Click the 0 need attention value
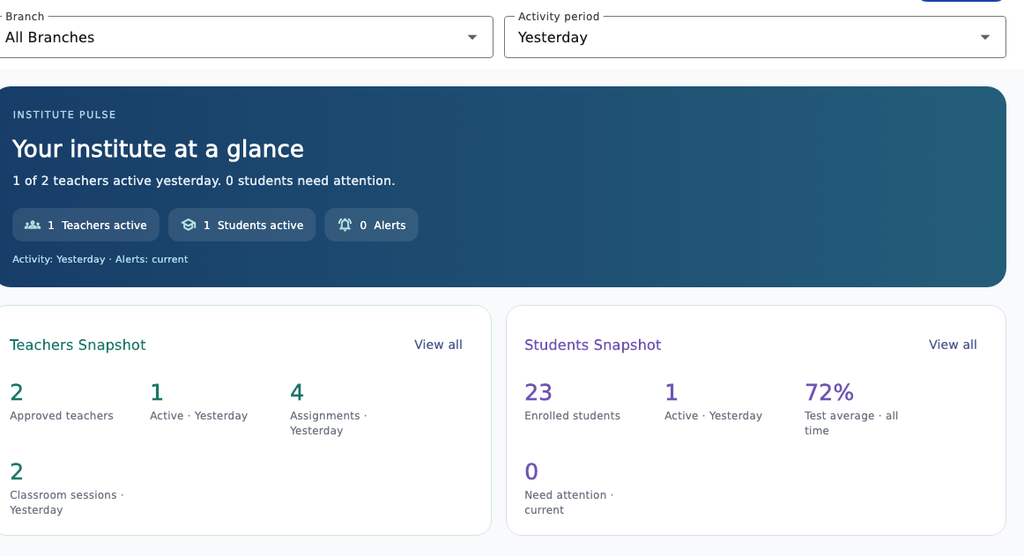1024x556 pixels. coord(532,471)
